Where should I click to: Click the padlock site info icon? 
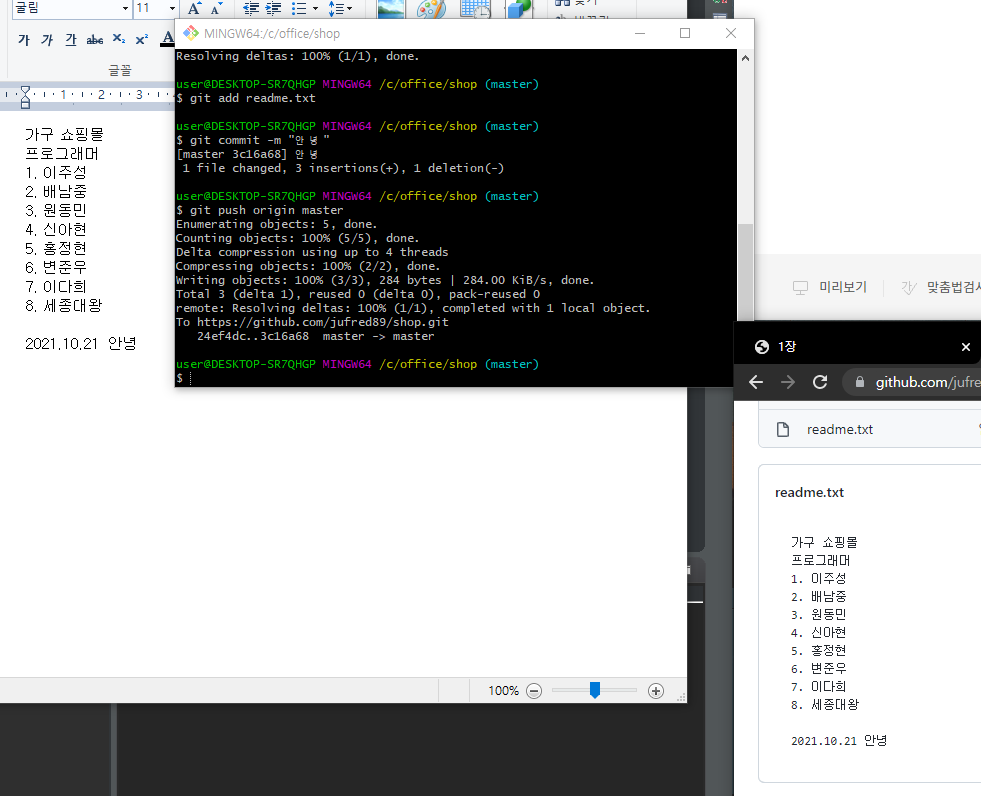[x=860, y=382]
